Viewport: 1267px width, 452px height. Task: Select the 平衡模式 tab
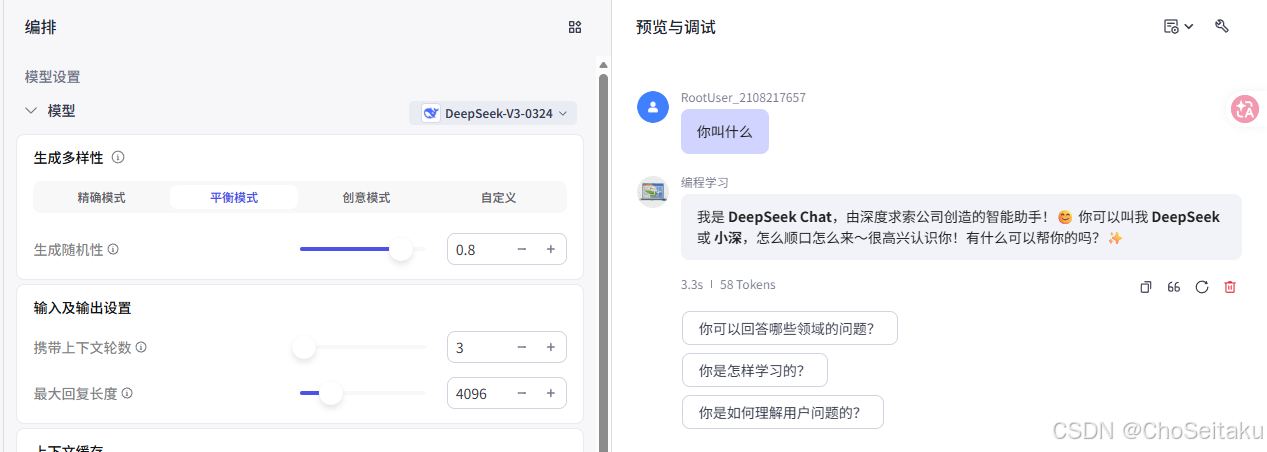point(234,197)
